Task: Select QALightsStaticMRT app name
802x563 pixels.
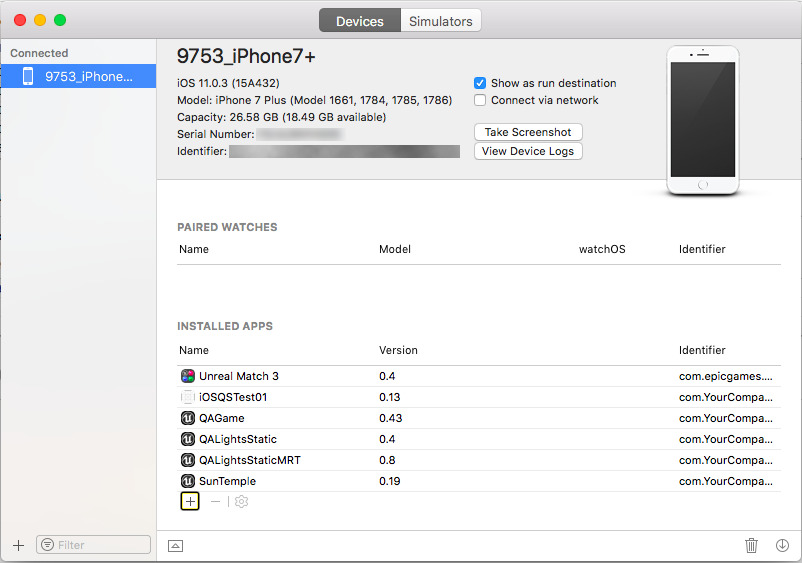Action: [x=250, y=460]
